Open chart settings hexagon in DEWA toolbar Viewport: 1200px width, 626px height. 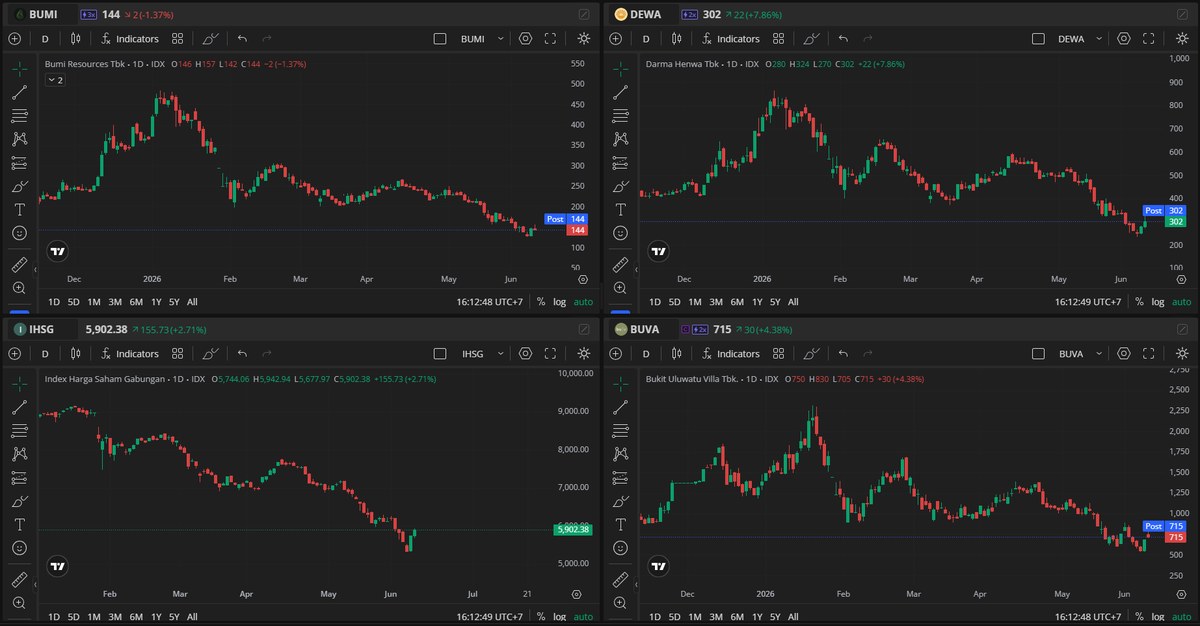1125,39
